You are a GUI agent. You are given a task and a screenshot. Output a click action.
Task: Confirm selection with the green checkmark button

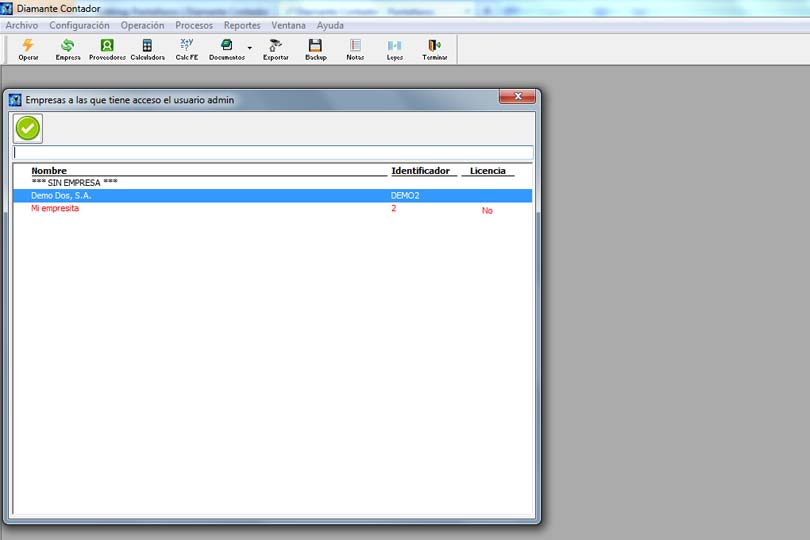pyautogui.click(x=28, y=128)
